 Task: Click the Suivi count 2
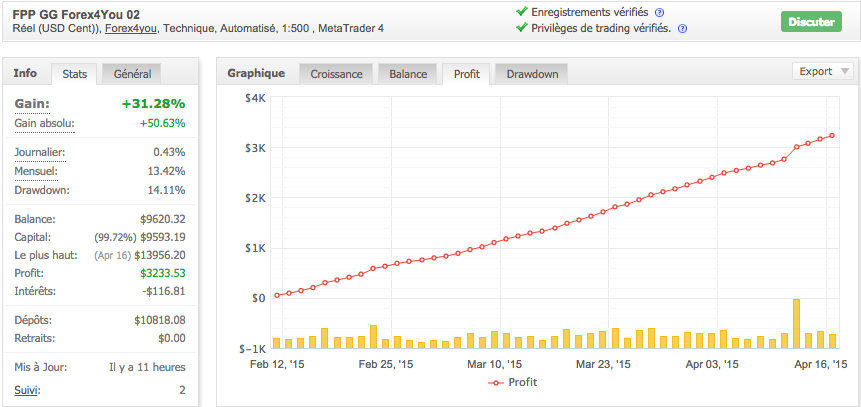click(182, 391)
